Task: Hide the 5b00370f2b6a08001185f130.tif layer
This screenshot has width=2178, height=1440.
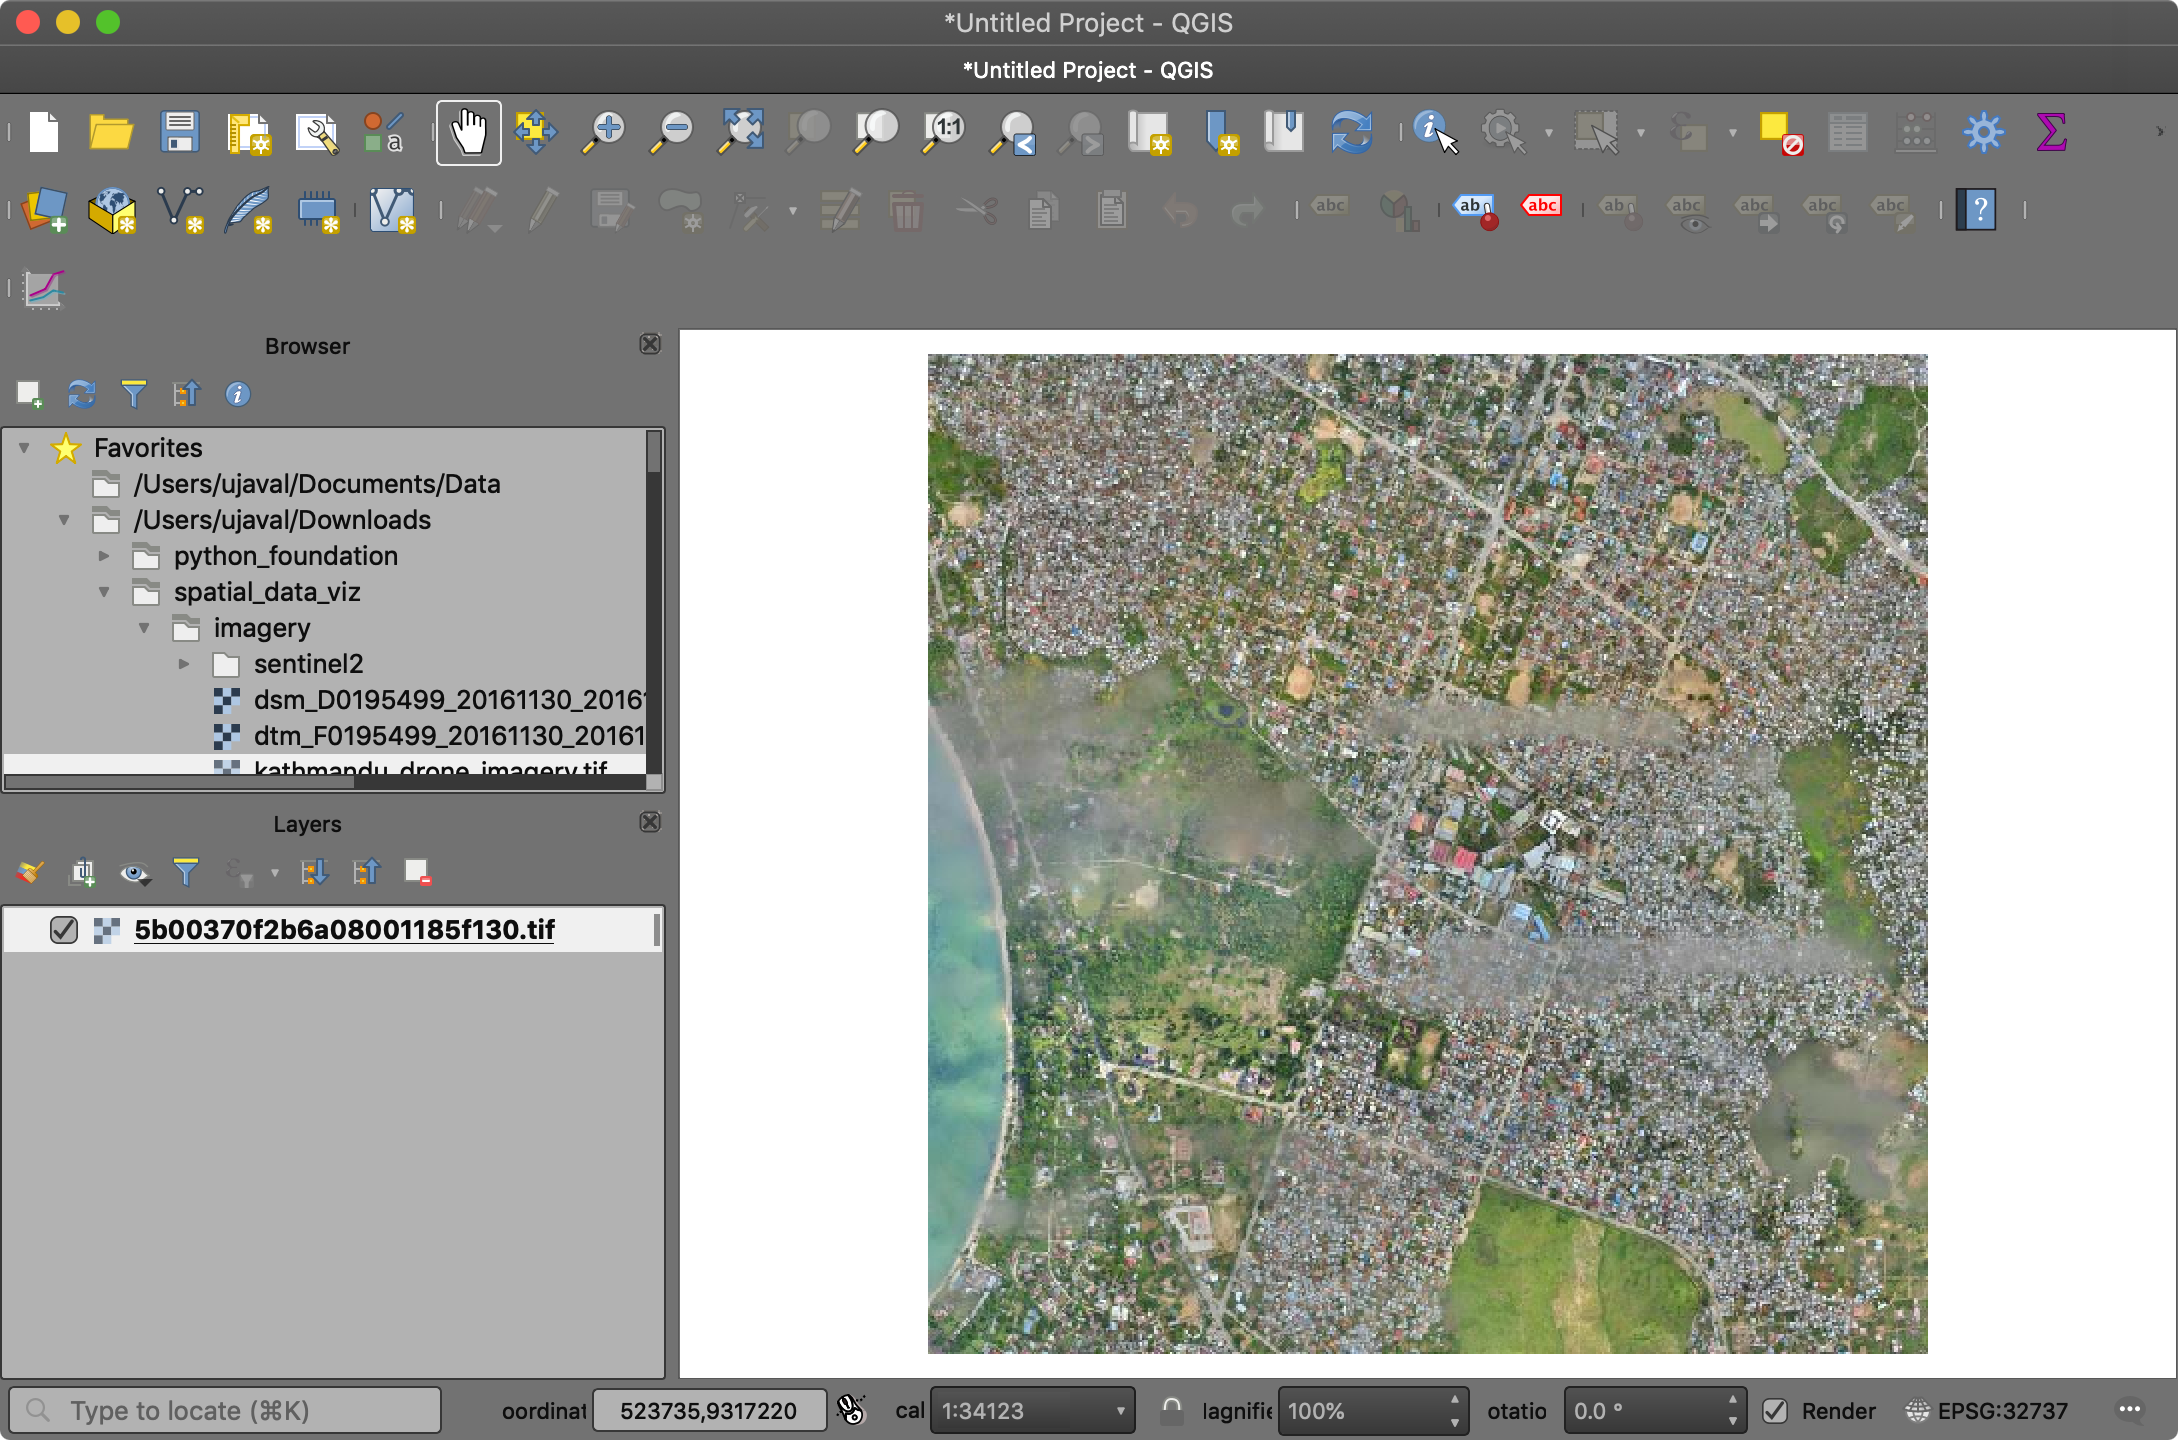Action: click(64, 929)
